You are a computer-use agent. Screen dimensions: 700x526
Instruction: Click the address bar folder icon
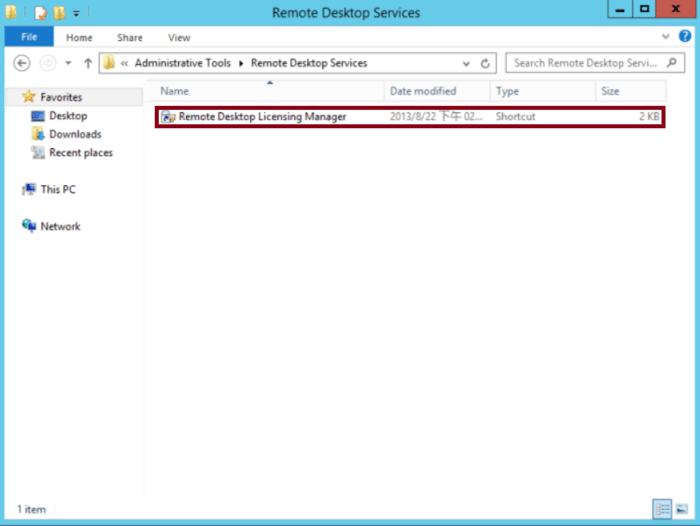pyautogui.click(x=109, y=63)
